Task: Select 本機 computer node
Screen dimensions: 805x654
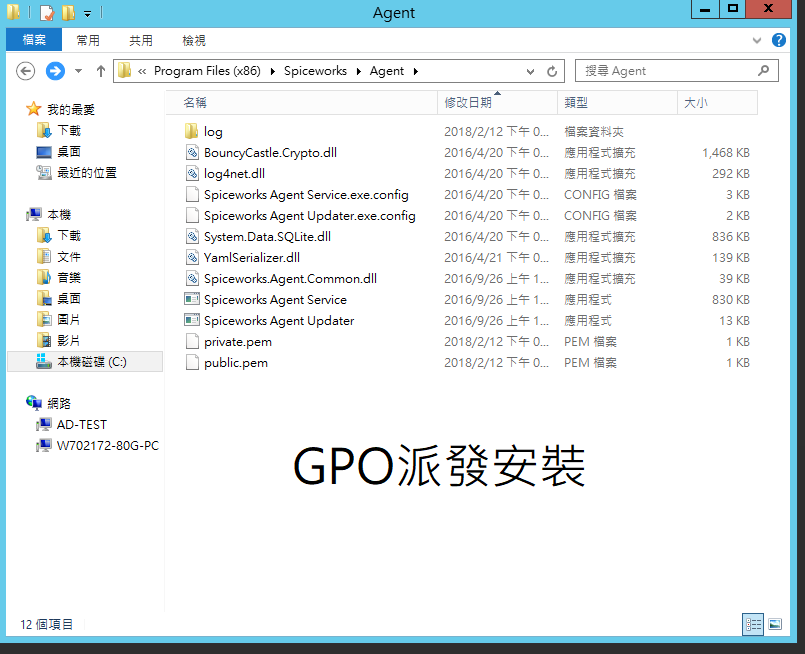Action: 59,215
